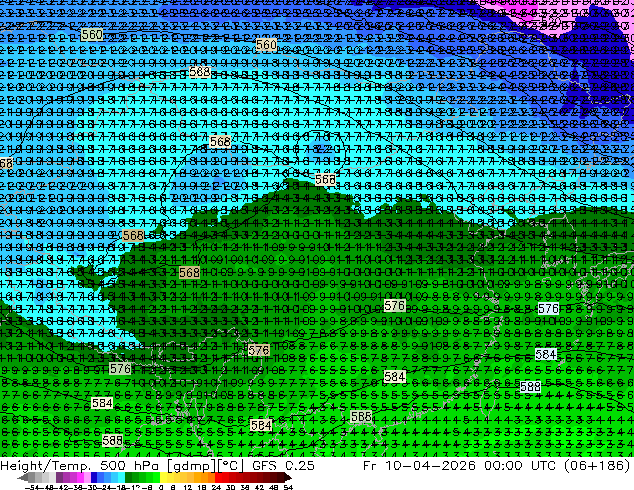The height and width of the screenshot is (490, 634).
Task: Click the gray left arrow of the color scale
Action: coord(23,477)
